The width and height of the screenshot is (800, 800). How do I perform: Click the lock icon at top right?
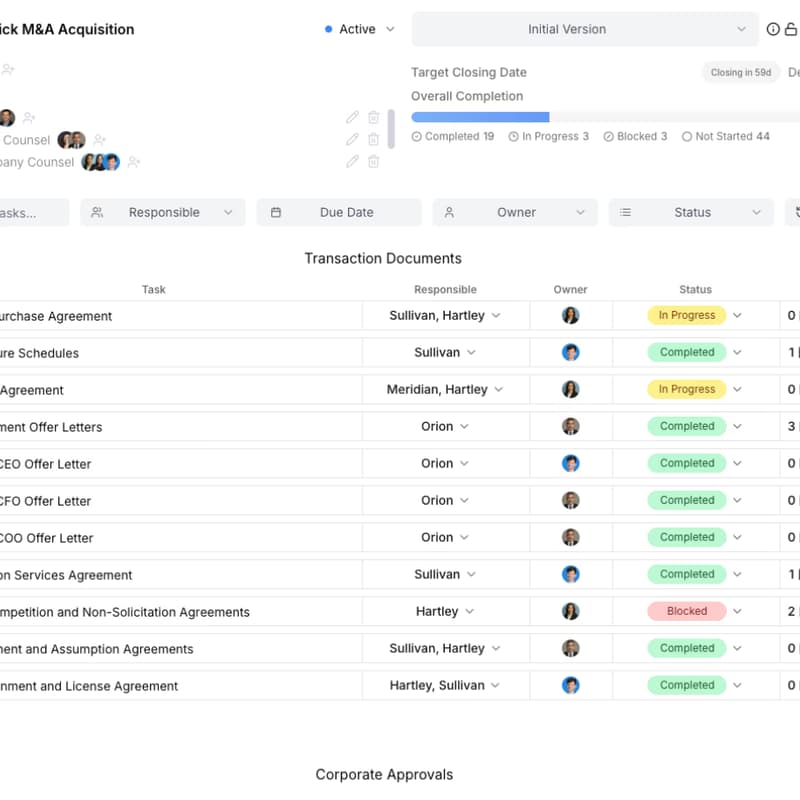click(x=792, y=29)
